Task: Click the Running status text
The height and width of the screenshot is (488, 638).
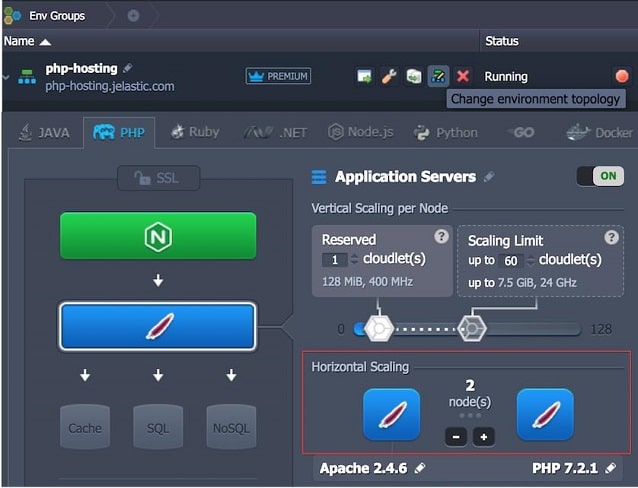Action: coord(506,77)
